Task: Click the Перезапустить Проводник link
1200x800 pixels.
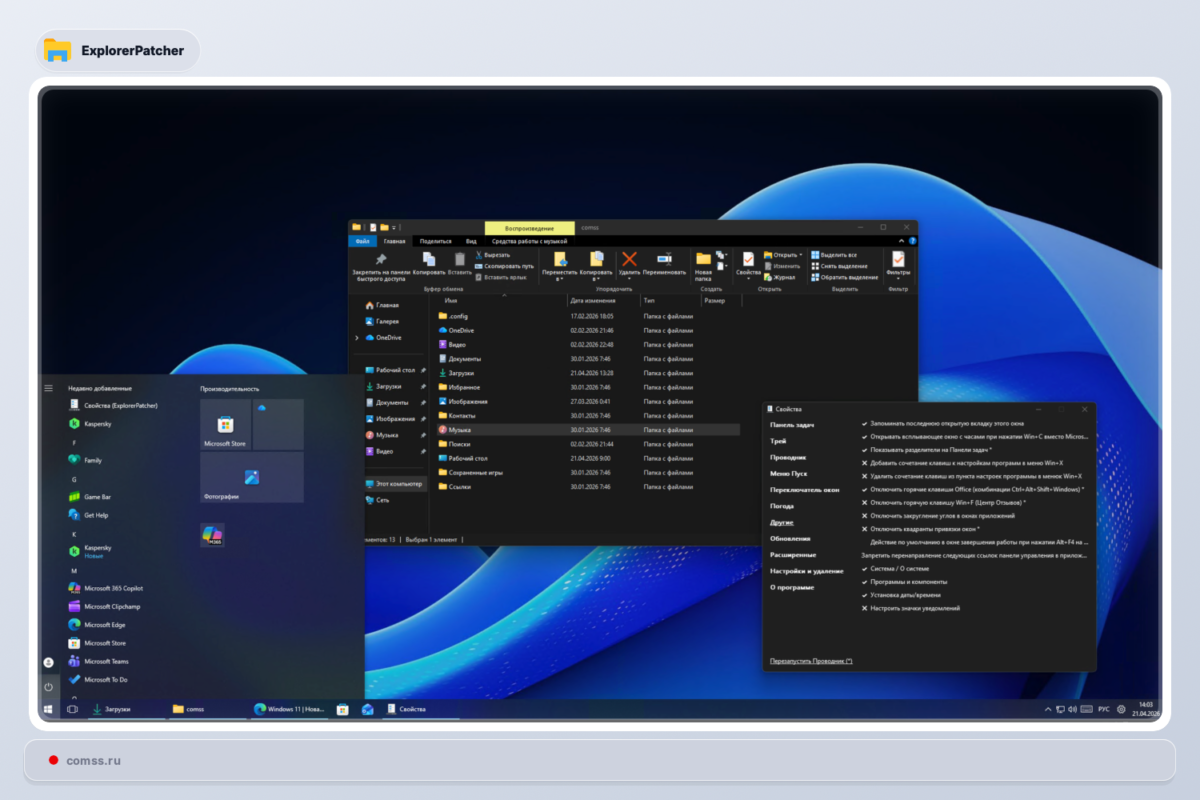Action: coord(811,661)
